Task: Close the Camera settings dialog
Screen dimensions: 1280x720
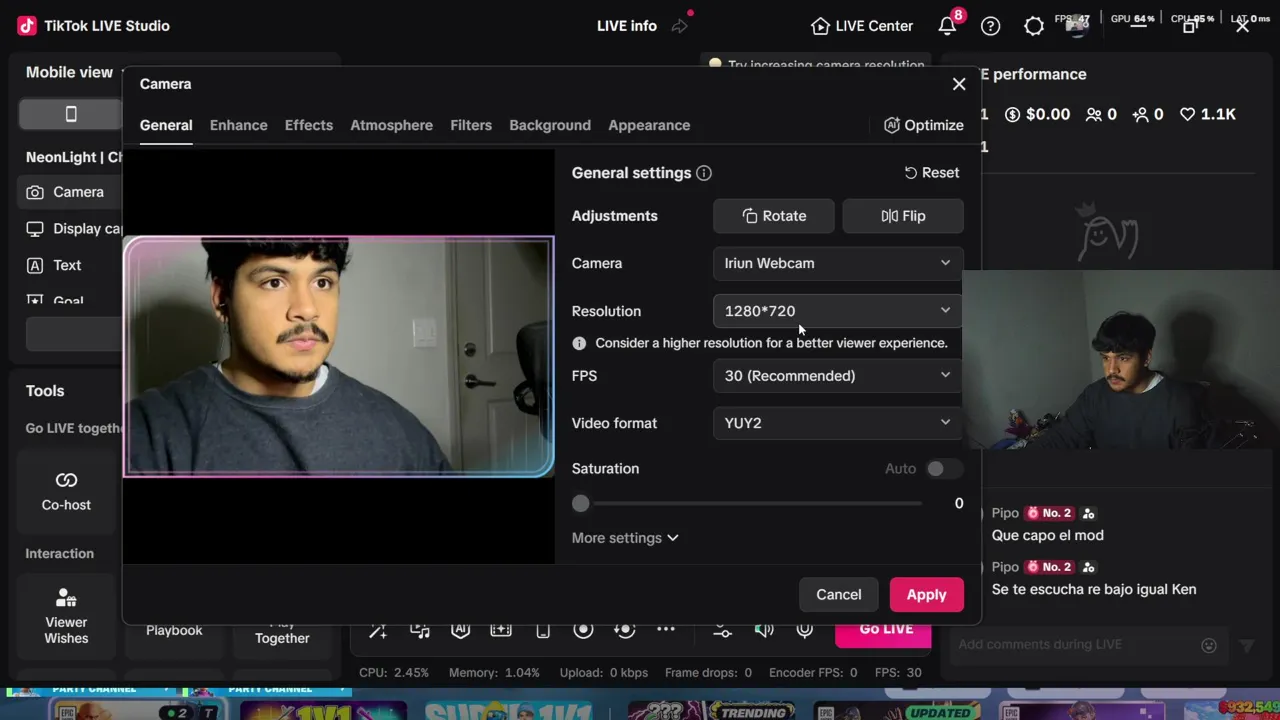Action: [959, 84]
